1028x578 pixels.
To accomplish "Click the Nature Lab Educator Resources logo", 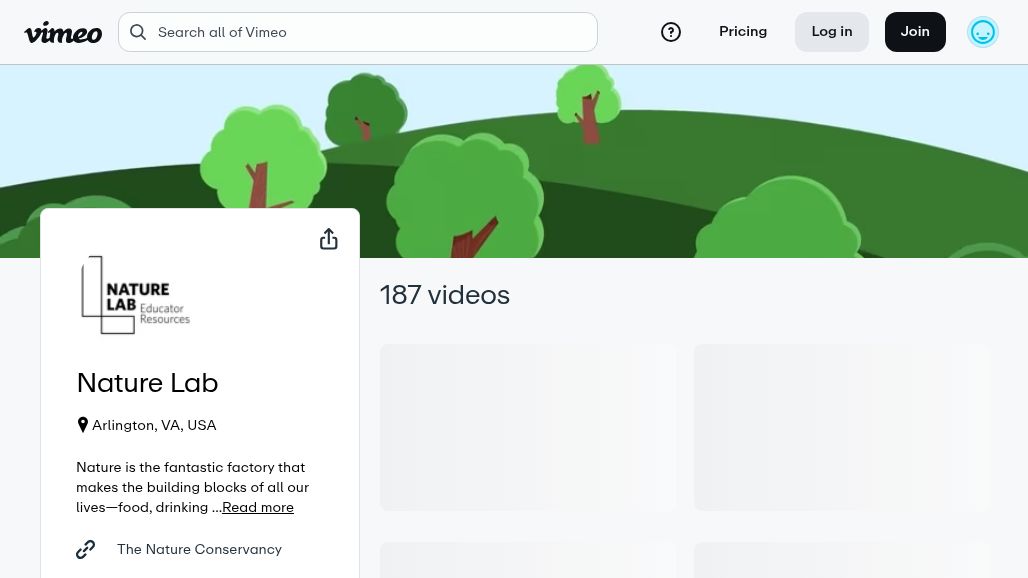I will (x=135, y=294).
